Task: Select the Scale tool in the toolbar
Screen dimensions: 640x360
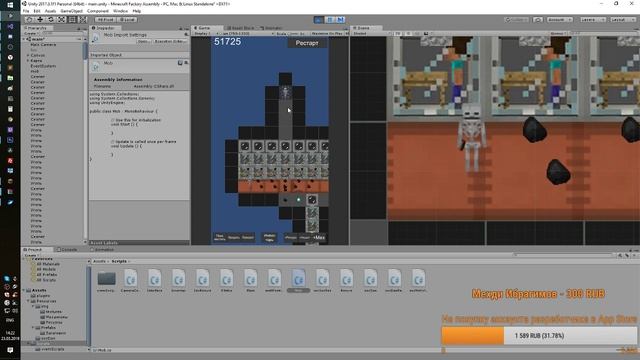Action: coord(61,20)
